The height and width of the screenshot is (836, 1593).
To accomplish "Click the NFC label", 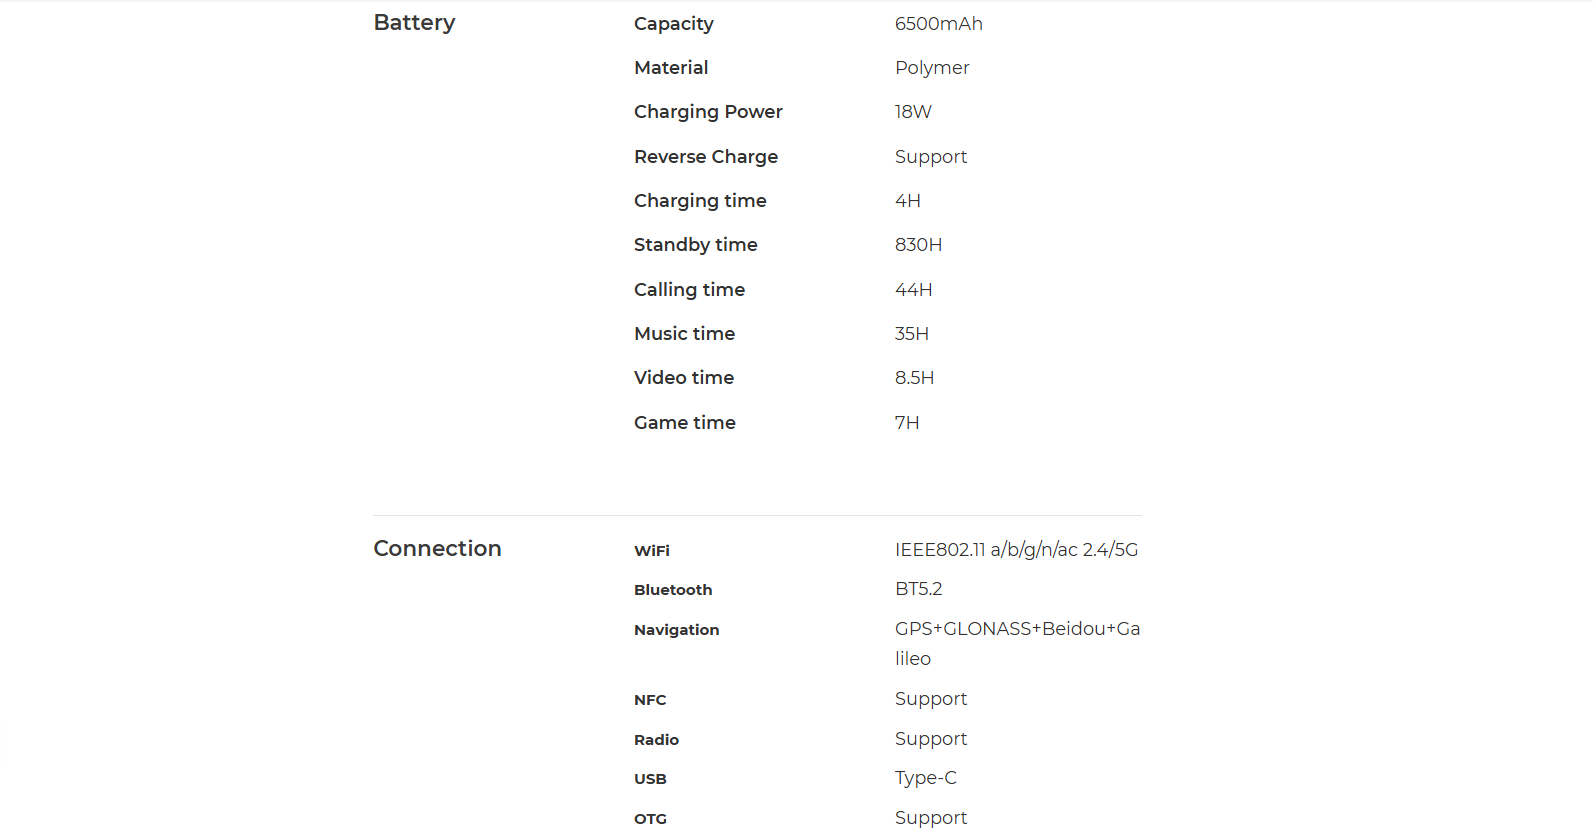I will pos(650,700).
